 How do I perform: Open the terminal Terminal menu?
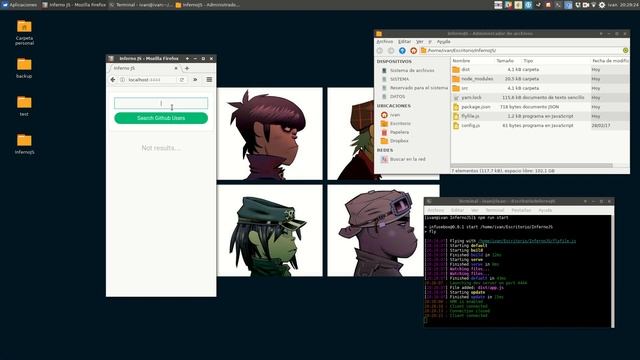[495, 210]
